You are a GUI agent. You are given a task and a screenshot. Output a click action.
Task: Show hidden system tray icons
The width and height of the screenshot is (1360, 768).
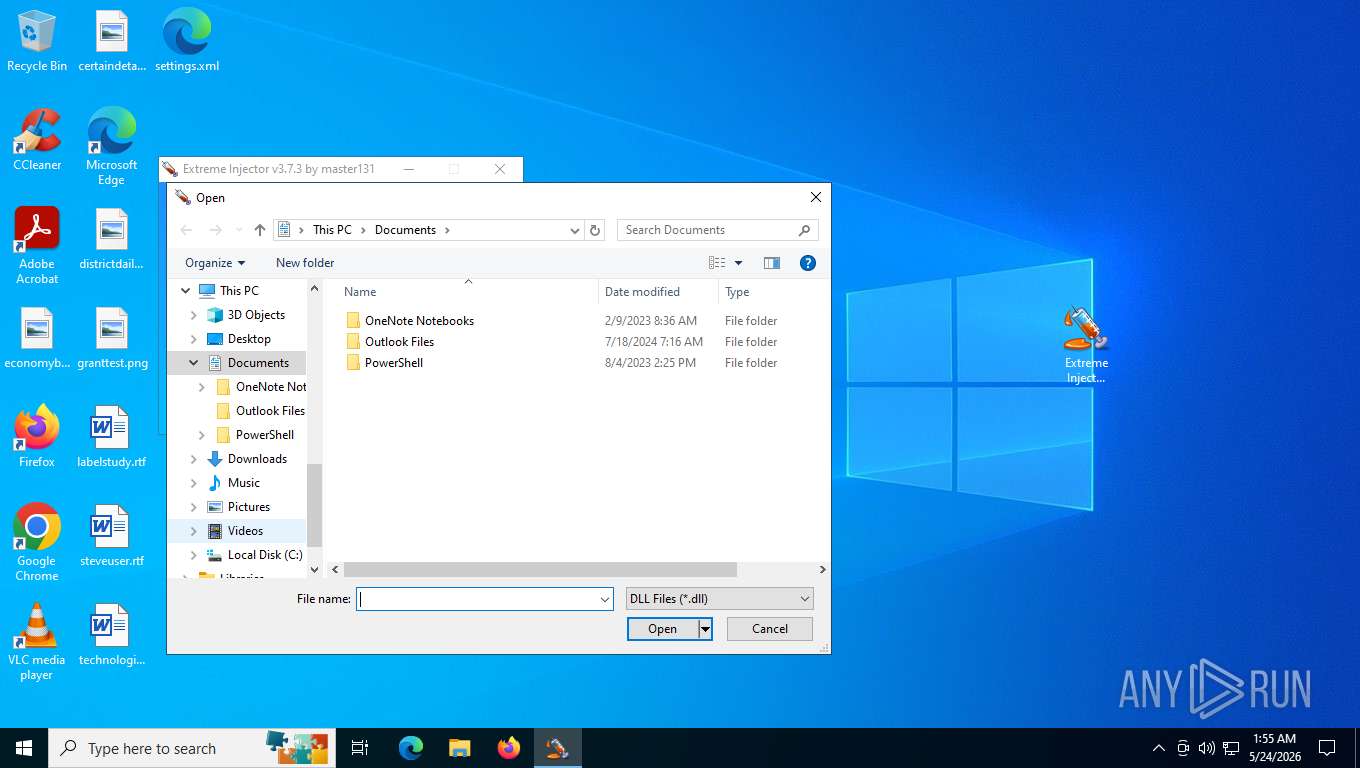1159,748
